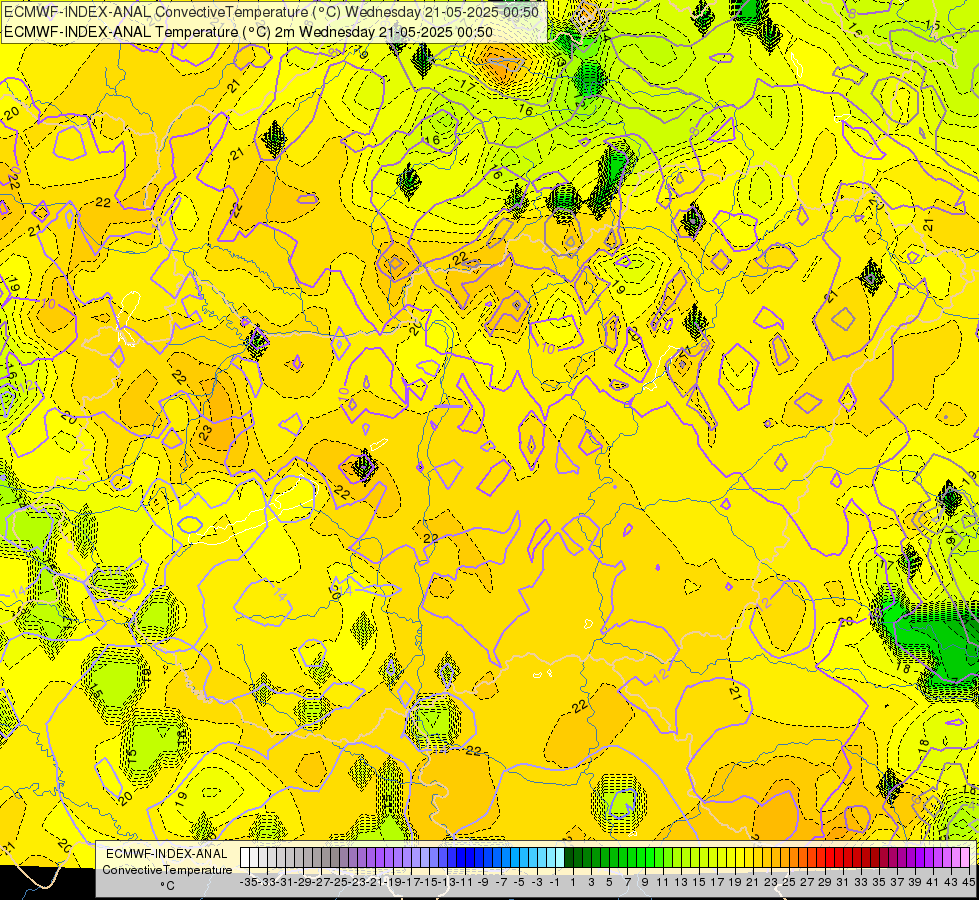Click the '43' legend scale value
Screen dimensions: 979x900
[951, 883]
